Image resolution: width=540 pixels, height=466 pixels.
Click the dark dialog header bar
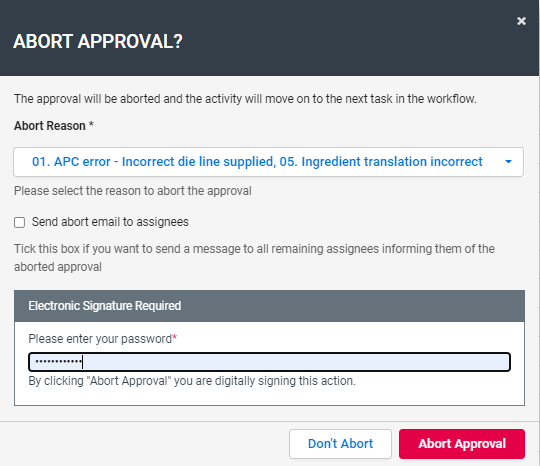269,38
